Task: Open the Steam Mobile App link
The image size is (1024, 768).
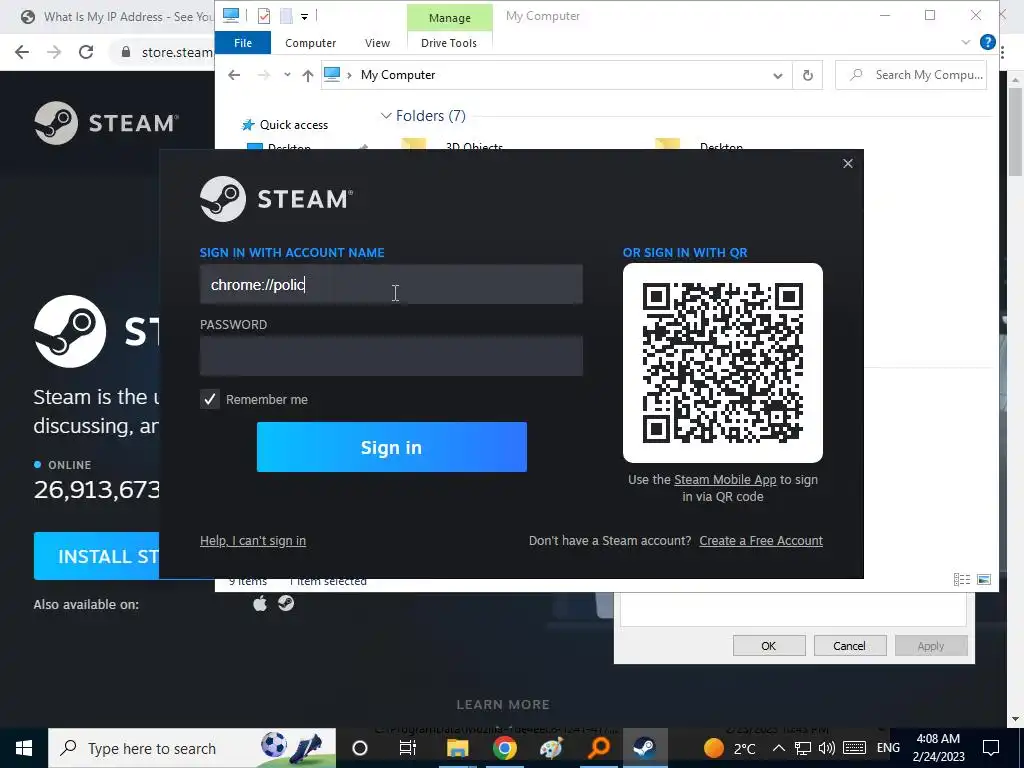Action: 725,479
